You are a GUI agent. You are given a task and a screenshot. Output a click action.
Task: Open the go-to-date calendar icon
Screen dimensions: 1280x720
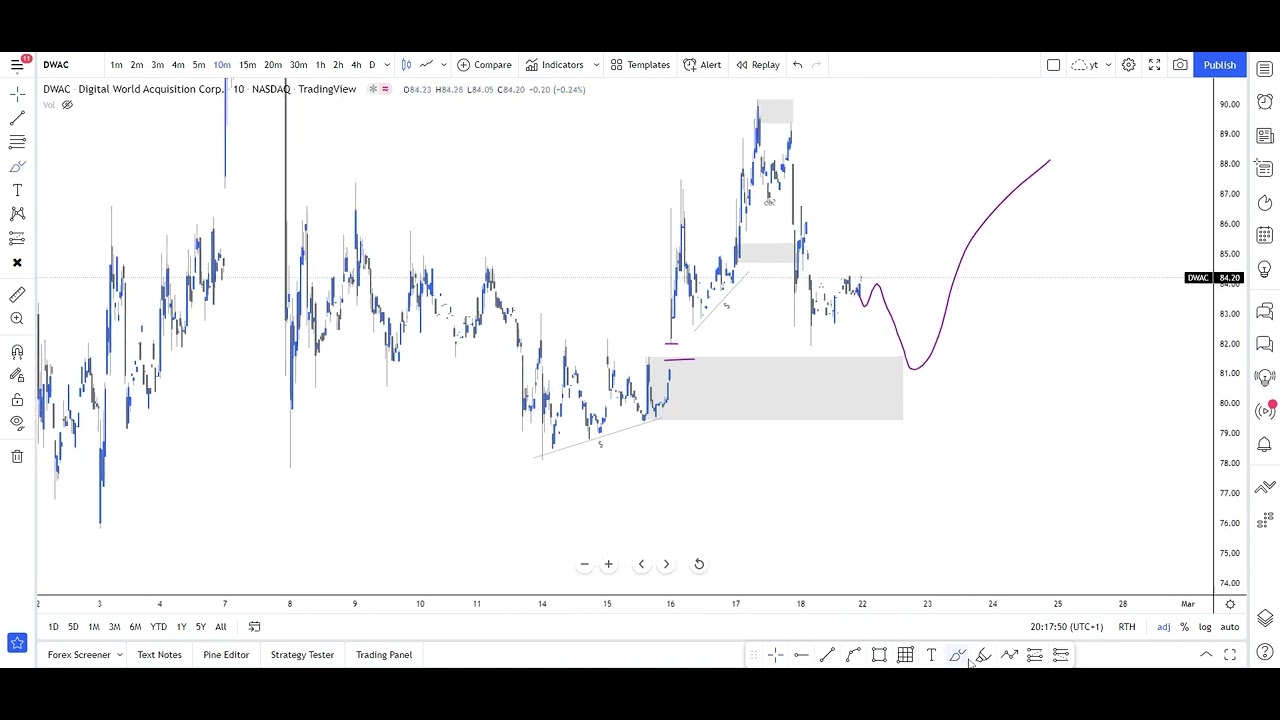coord(254,627)
